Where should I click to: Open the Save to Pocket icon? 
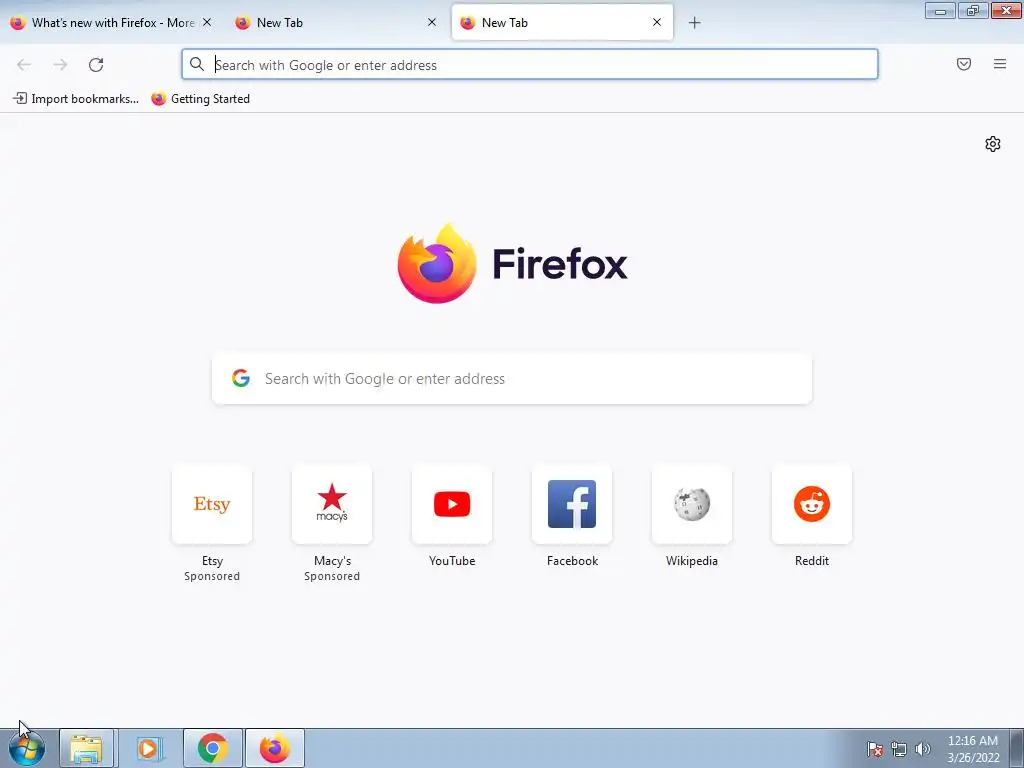tap(964, 64)
